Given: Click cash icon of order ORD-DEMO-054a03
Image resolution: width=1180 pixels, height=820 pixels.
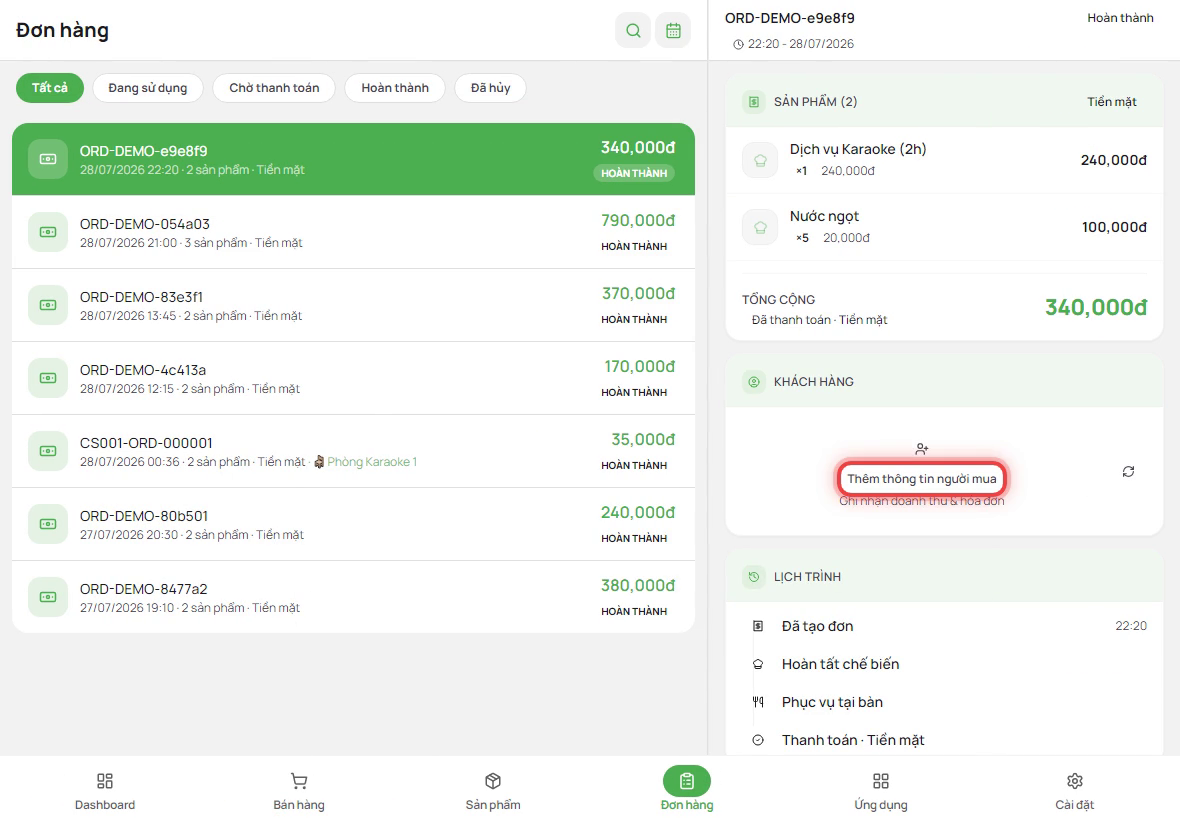Looking at the screenshot, I should coord(48,232).
